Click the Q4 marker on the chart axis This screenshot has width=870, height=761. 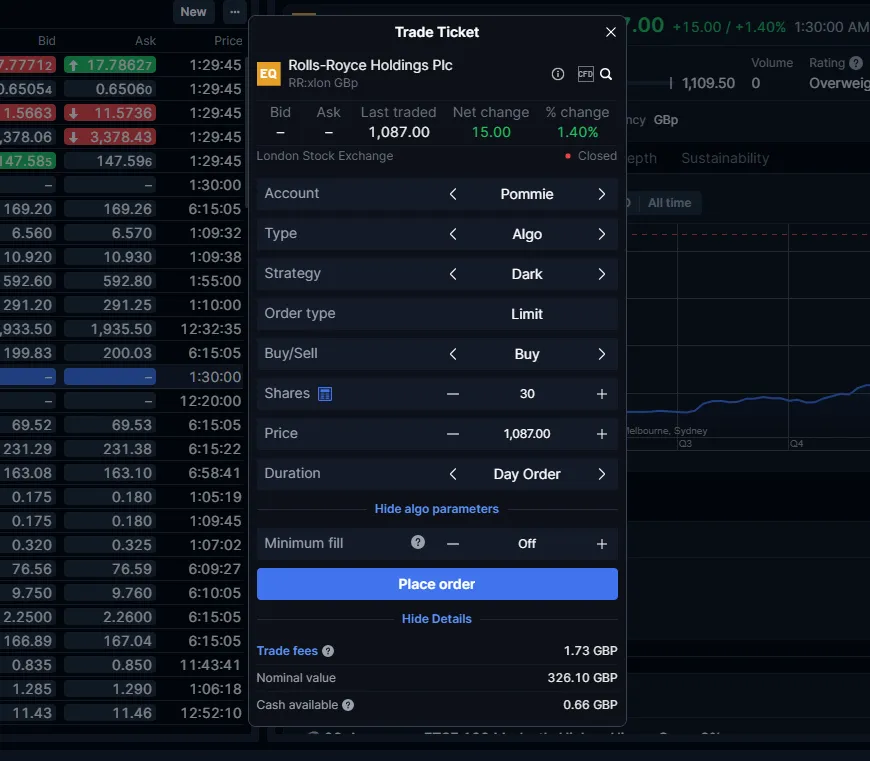point(796,444)
